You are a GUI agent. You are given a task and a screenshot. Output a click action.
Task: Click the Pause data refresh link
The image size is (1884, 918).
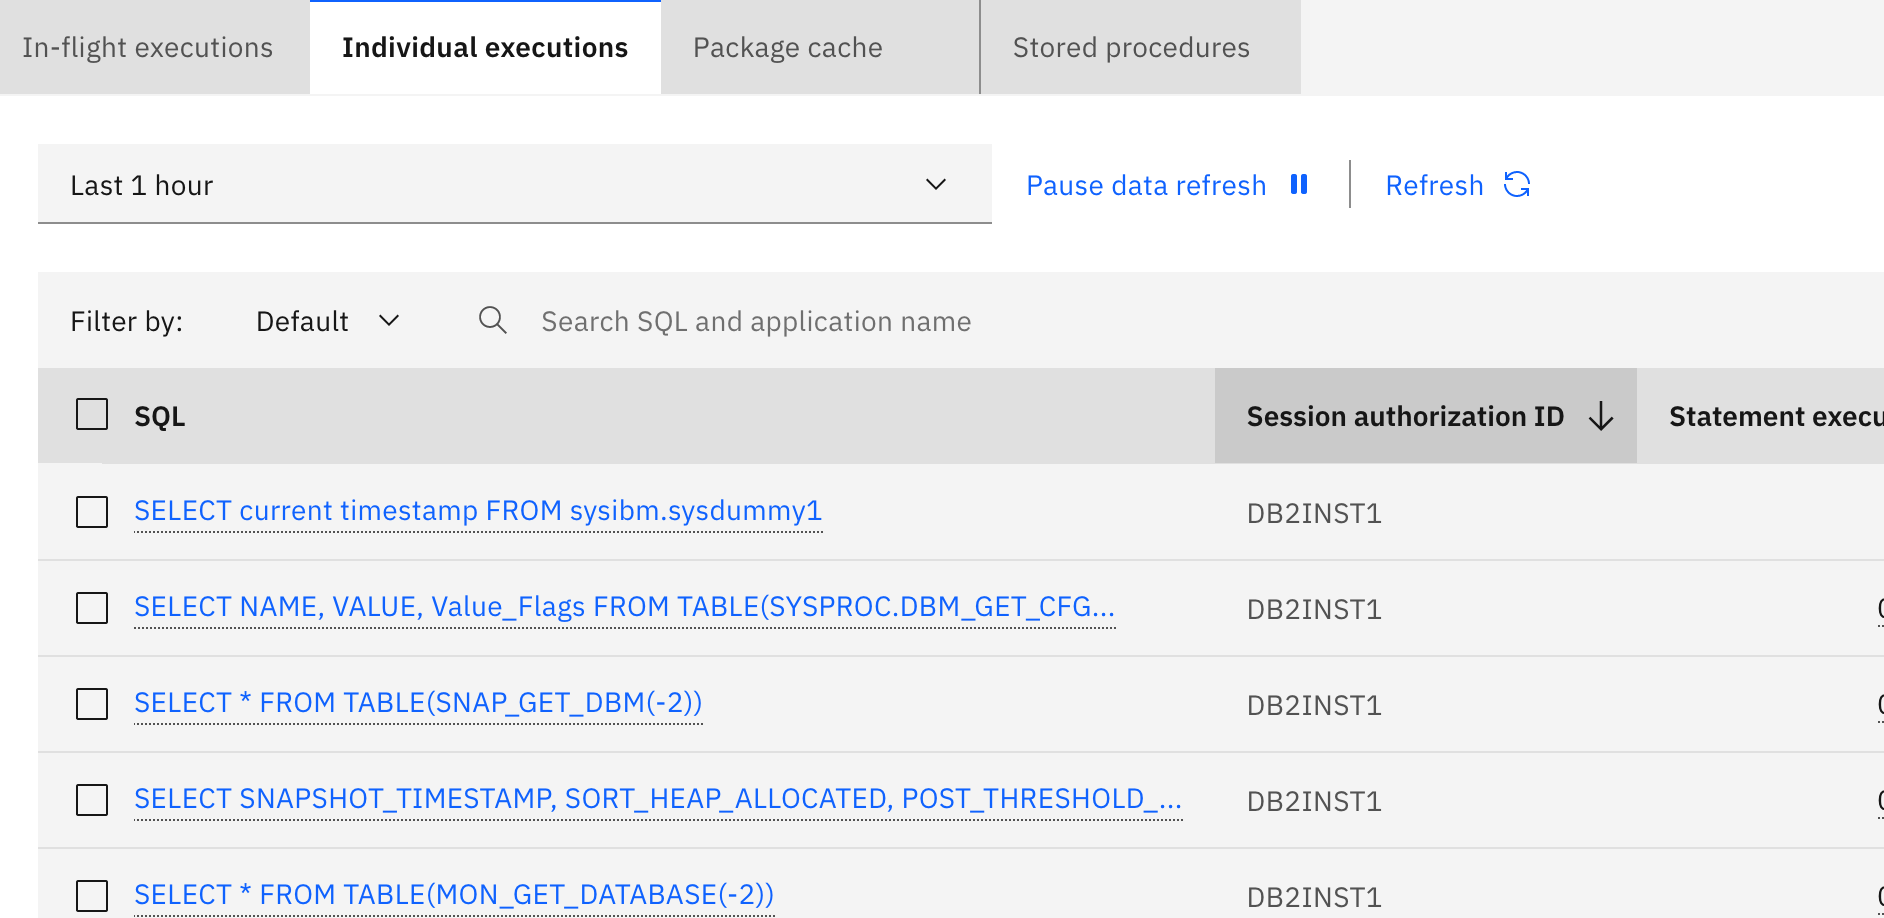(1146, 186)
